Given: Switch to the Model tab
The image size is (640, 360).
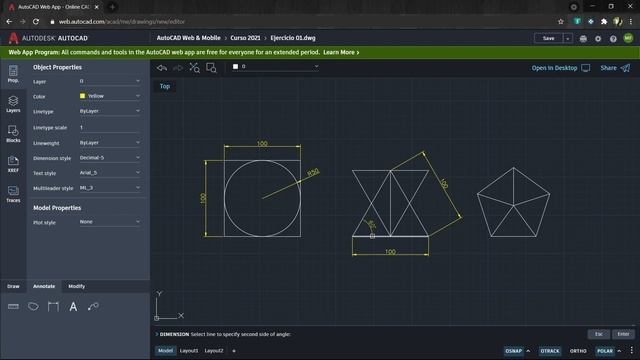Looking at the screenshot, I should pos(165,351).
